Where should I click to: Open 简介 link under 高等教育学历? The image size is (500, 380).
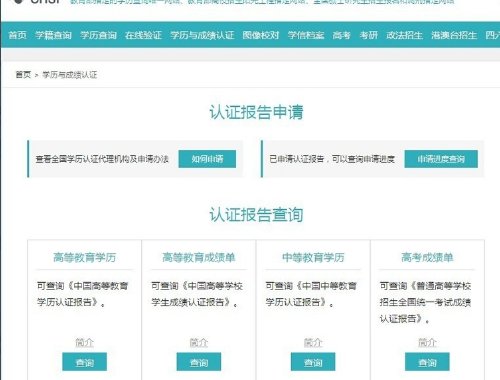[x=85, y=342]
